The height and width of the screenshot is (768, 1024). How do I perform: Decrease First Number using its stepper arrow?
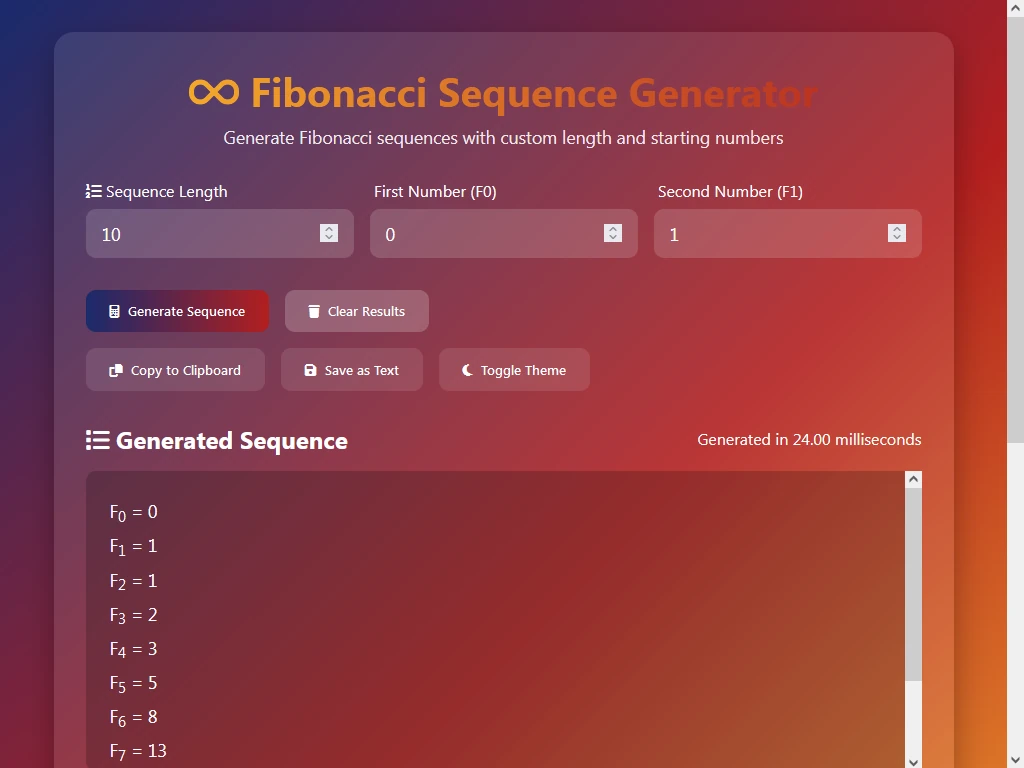point(613,239)
